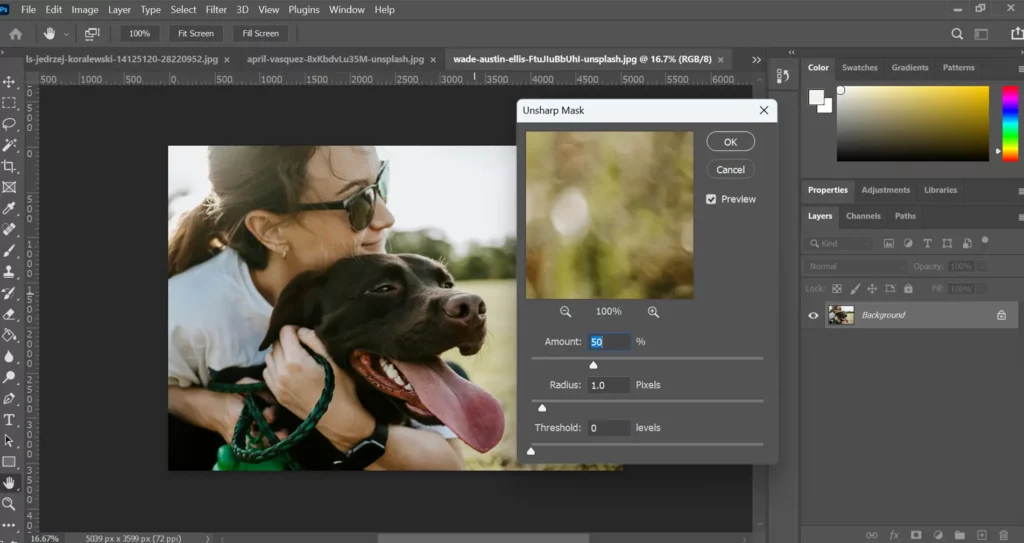Select the Pen tool
1024x543 pixels.
tap(9, 399)
